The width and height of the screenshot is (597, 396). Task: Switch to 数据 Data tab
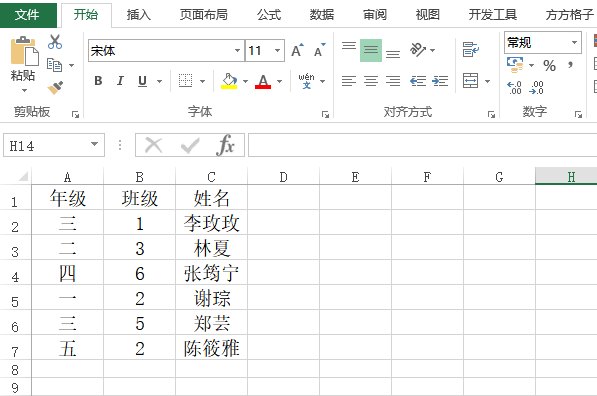(322, 15)
